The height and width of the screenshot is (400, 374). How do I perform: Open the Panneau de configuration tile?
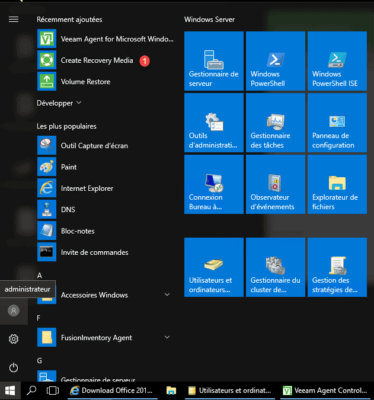337,123
